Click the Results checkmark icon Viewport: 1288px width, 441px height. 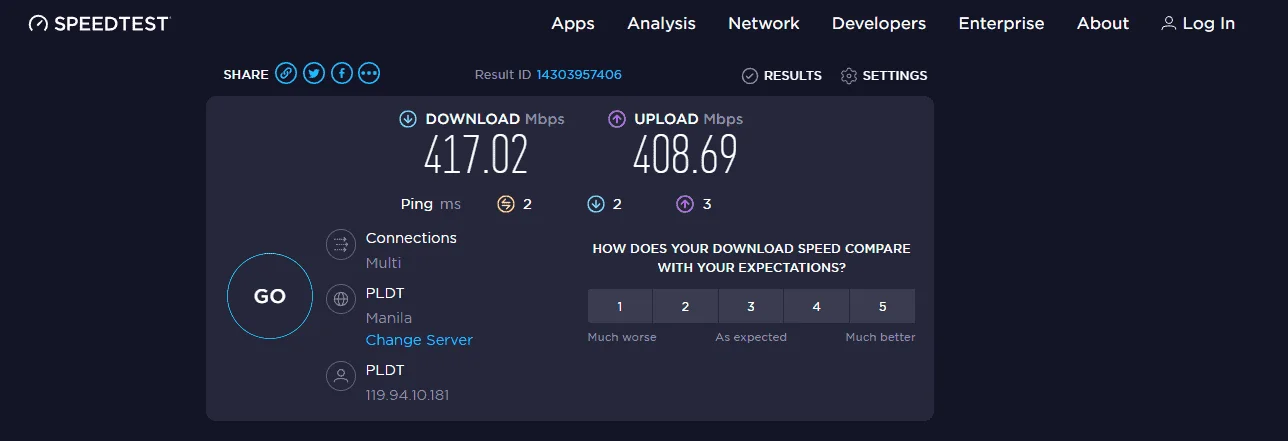point(750,76)
